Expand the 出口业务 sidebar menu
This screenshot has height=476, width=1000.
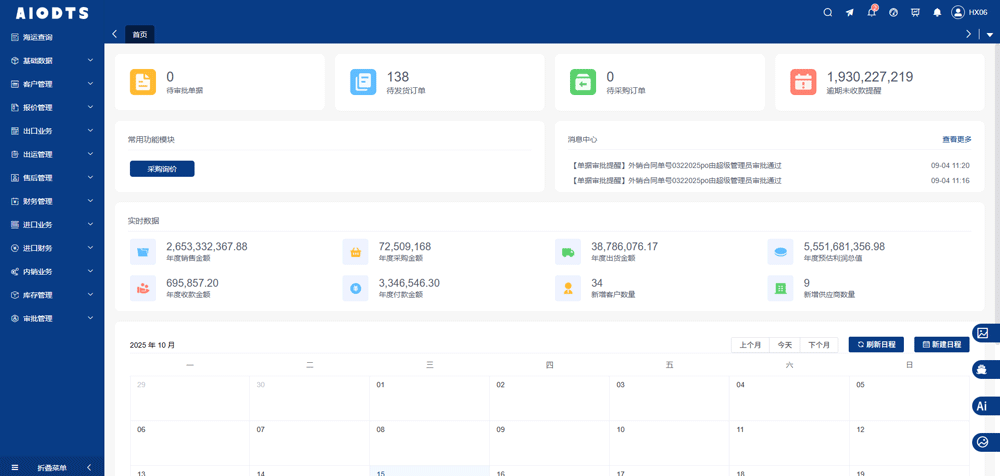point(52,131)
